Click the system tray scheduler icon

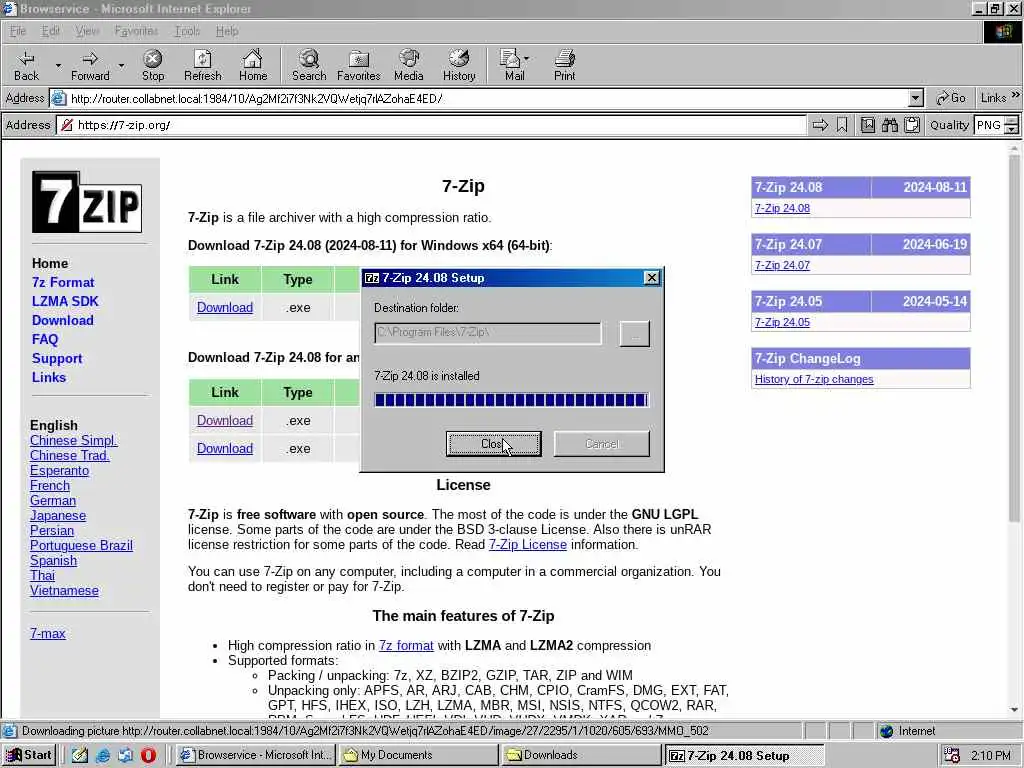tap(952, 756)
